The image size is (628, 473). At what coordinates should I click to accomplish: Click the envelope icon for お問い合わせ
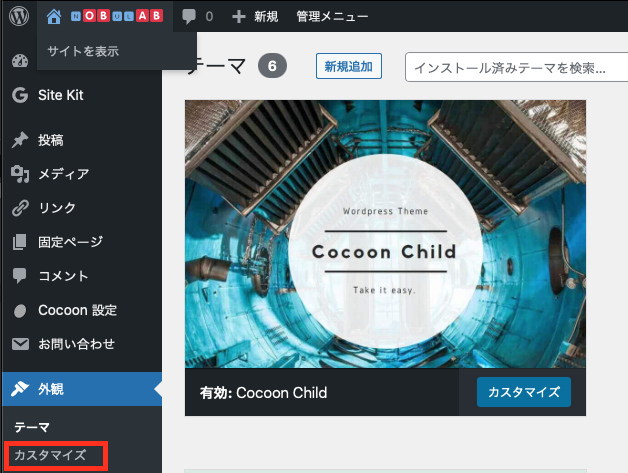(20, 344)
